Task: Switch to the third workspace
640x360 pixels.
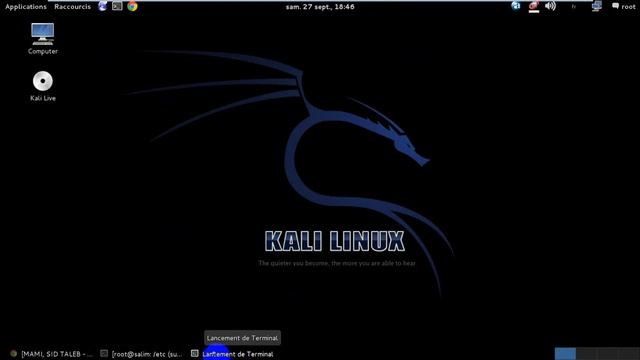Action: (608, 353)
